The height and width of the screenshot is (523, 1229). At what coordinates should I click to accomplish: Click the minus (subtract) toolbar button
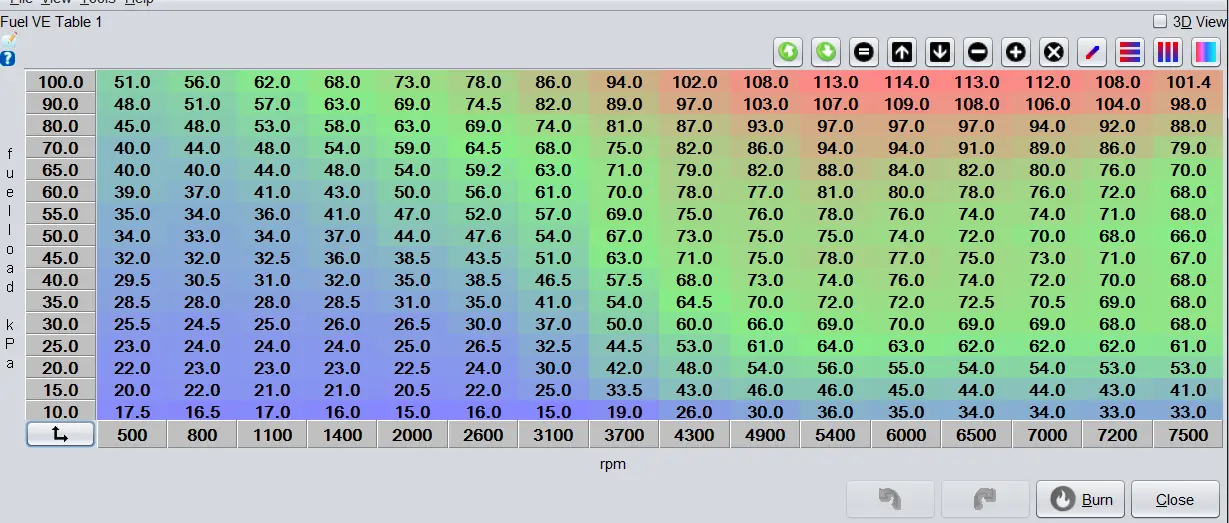[x=978, y=52]
